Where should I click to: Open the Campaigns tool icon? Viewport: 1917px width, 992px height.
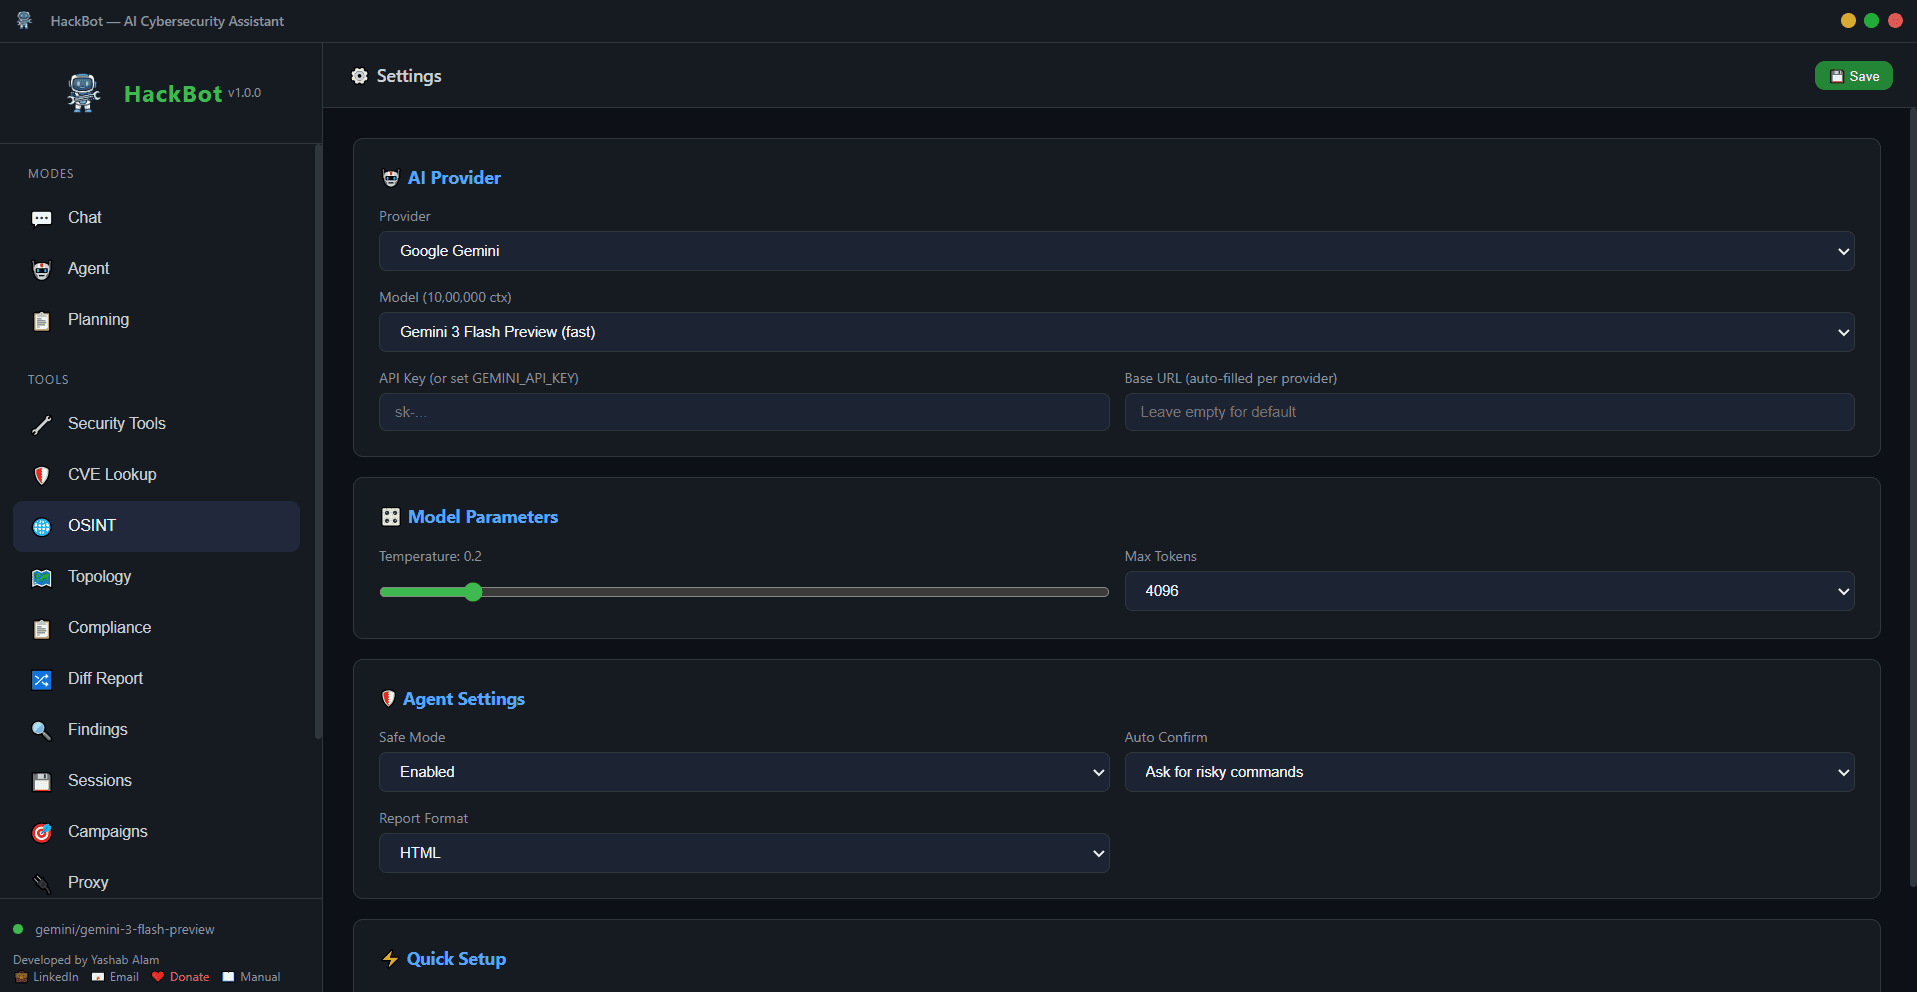(x=42, y=832)
